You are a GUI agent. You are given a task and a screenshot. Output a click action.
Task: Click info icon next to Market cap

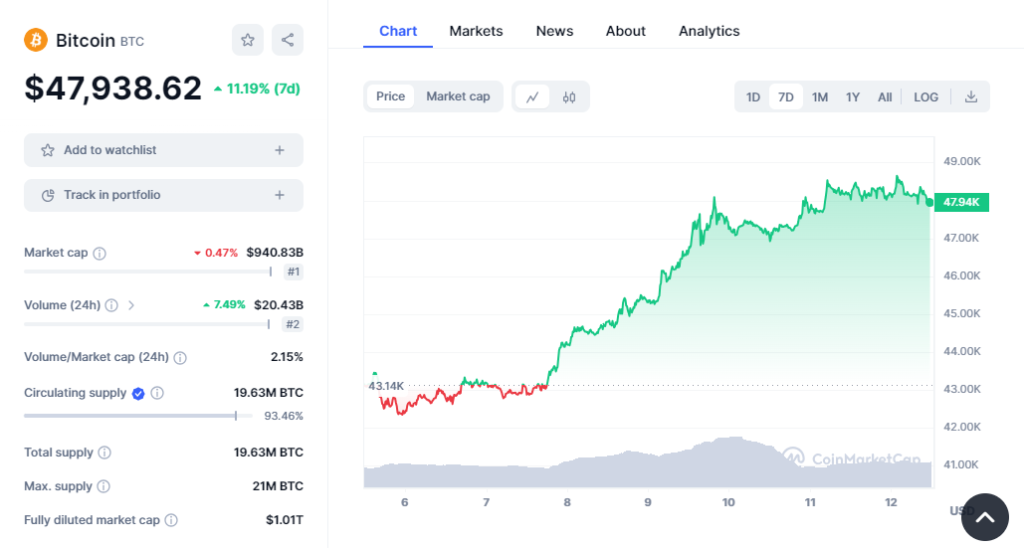[x=99, y=253]
